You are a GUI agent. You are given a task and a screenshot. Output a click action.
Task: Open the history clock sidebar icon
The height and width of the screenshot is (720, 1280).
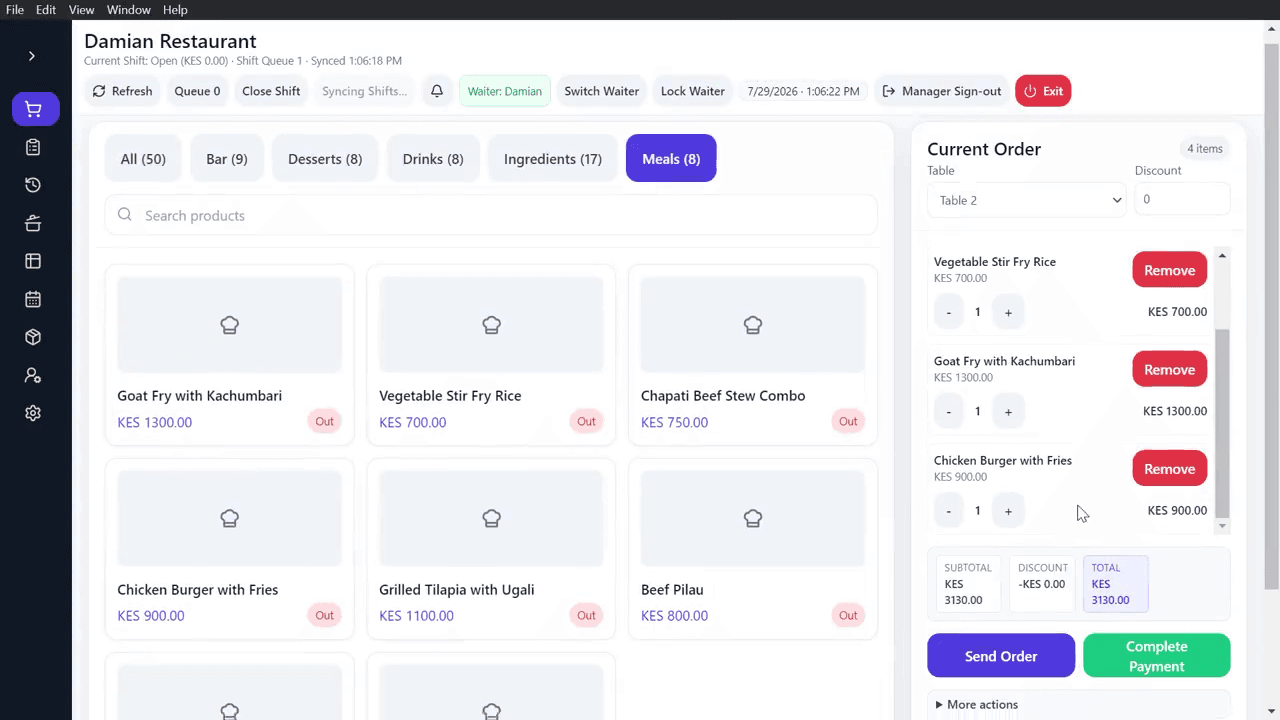click(33, 185)
